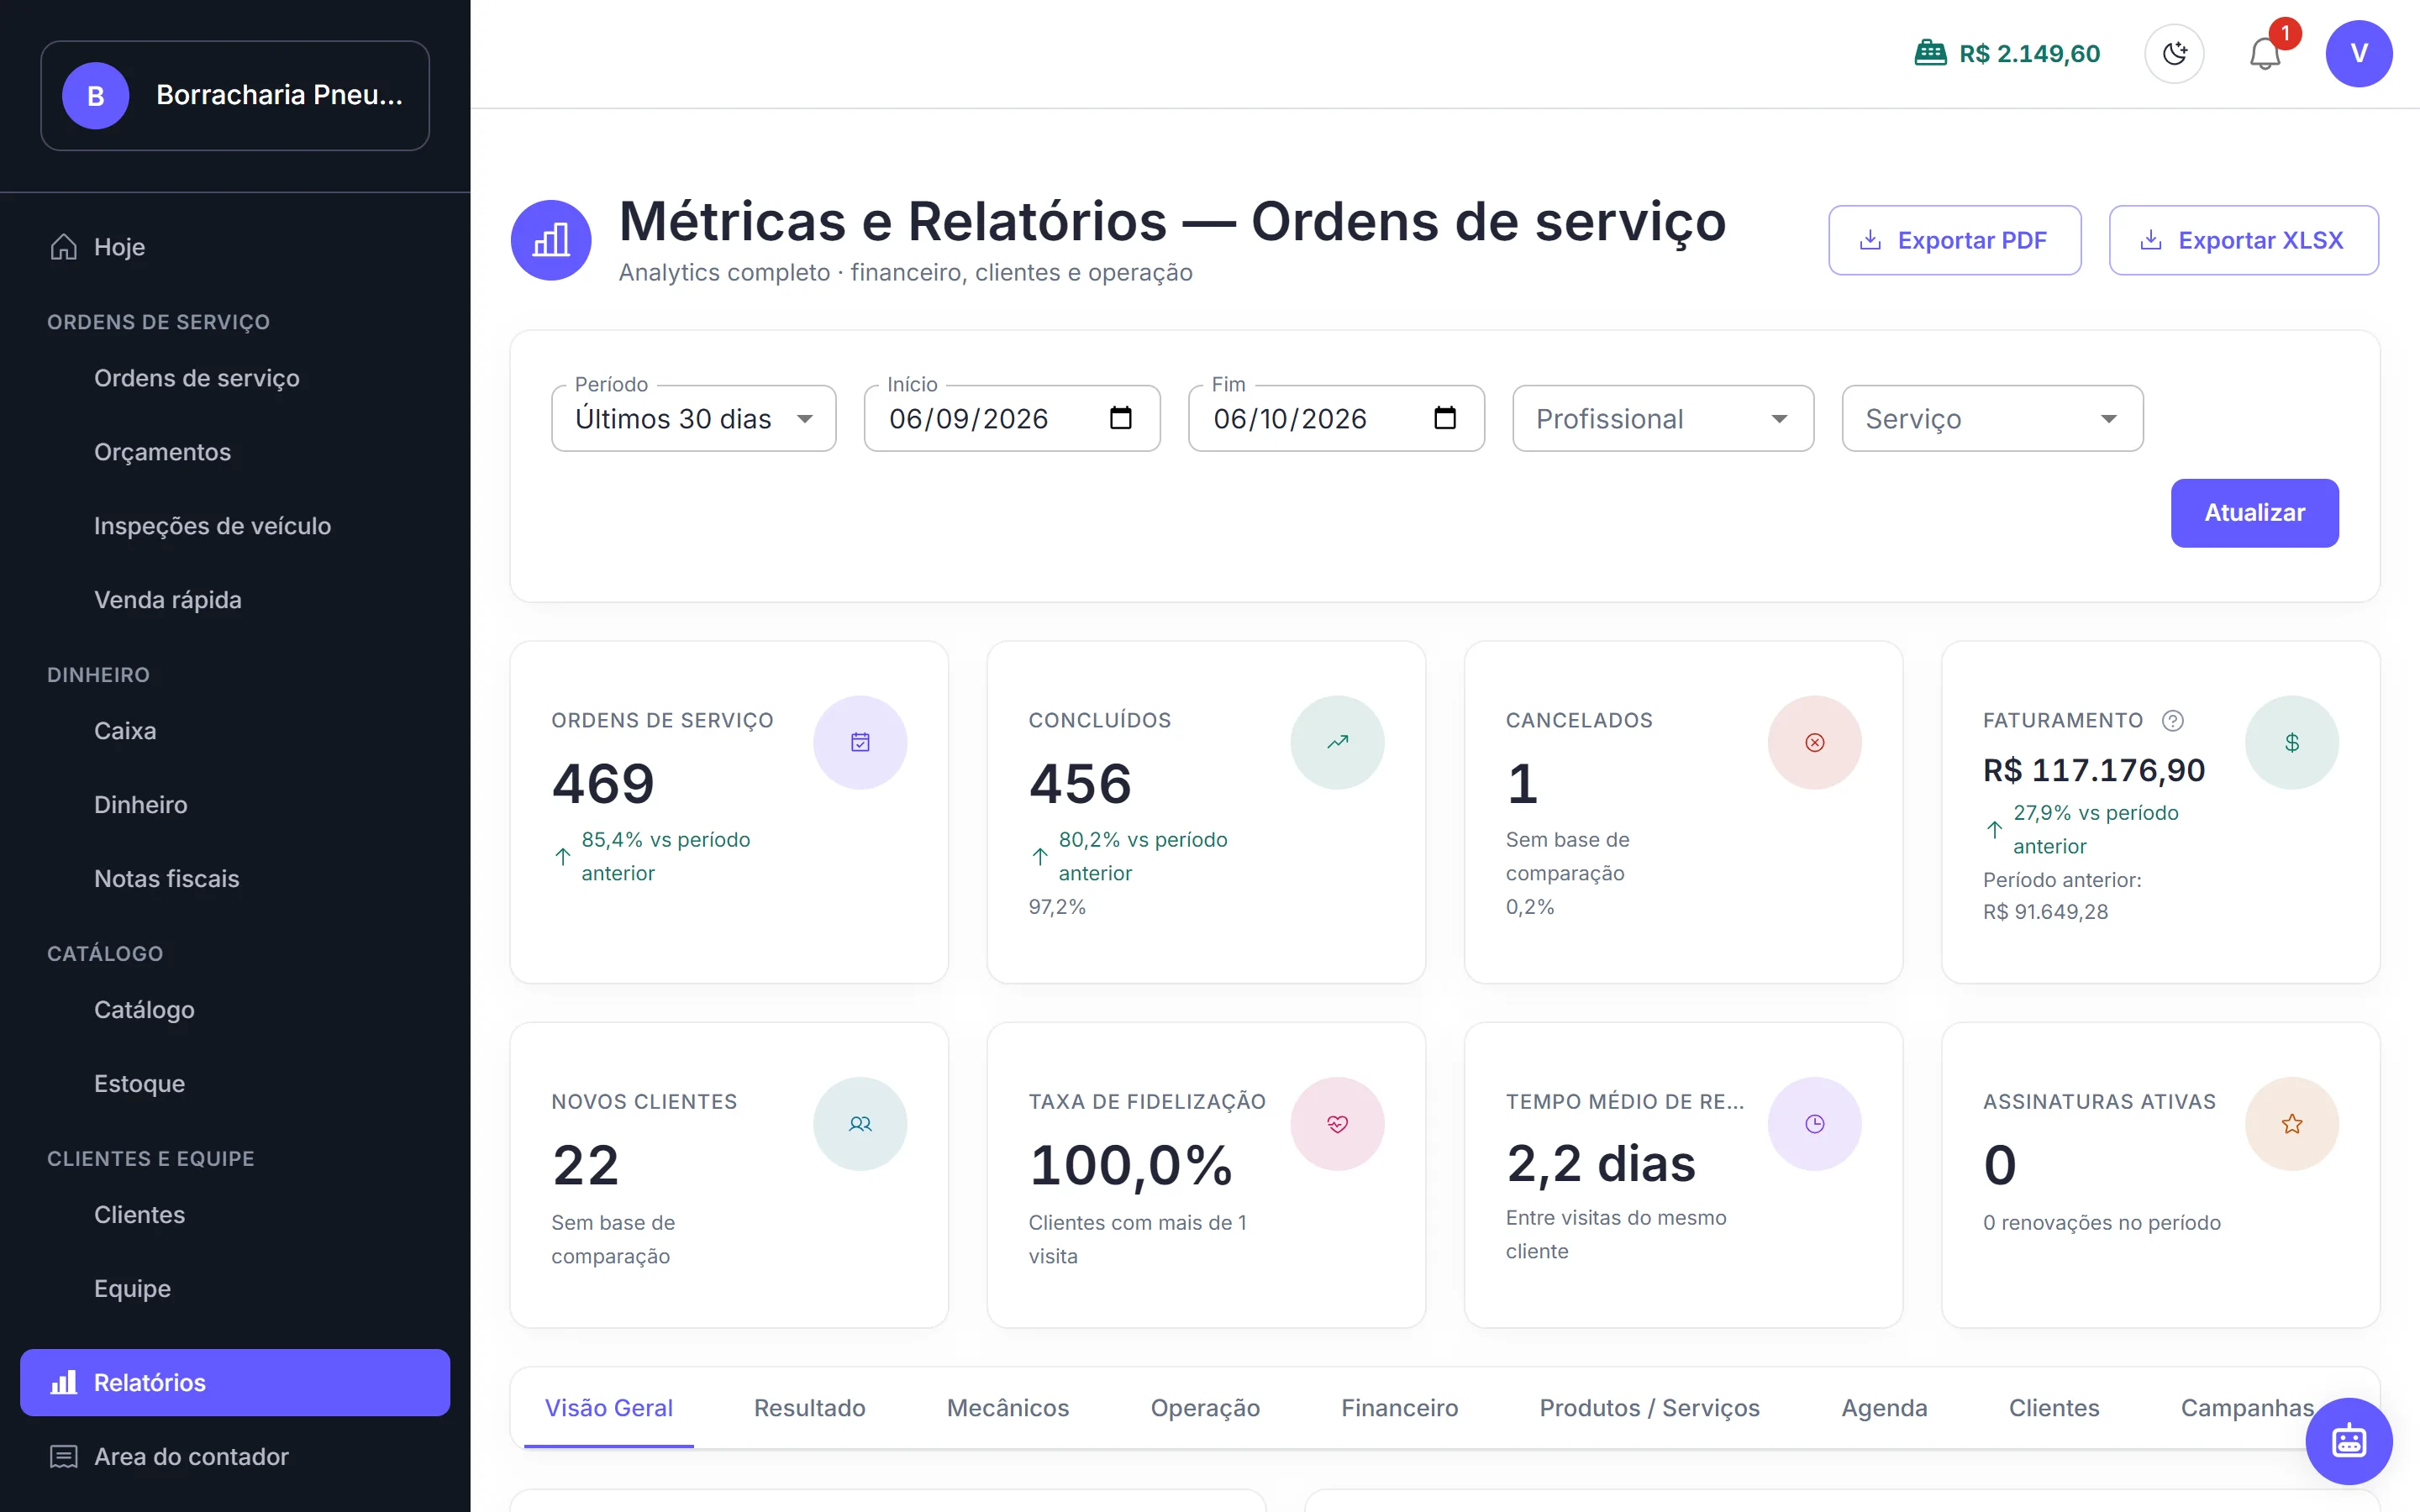Open calendar picker in Início field
2420x1512 pixels.
(x=1121, y=418)
